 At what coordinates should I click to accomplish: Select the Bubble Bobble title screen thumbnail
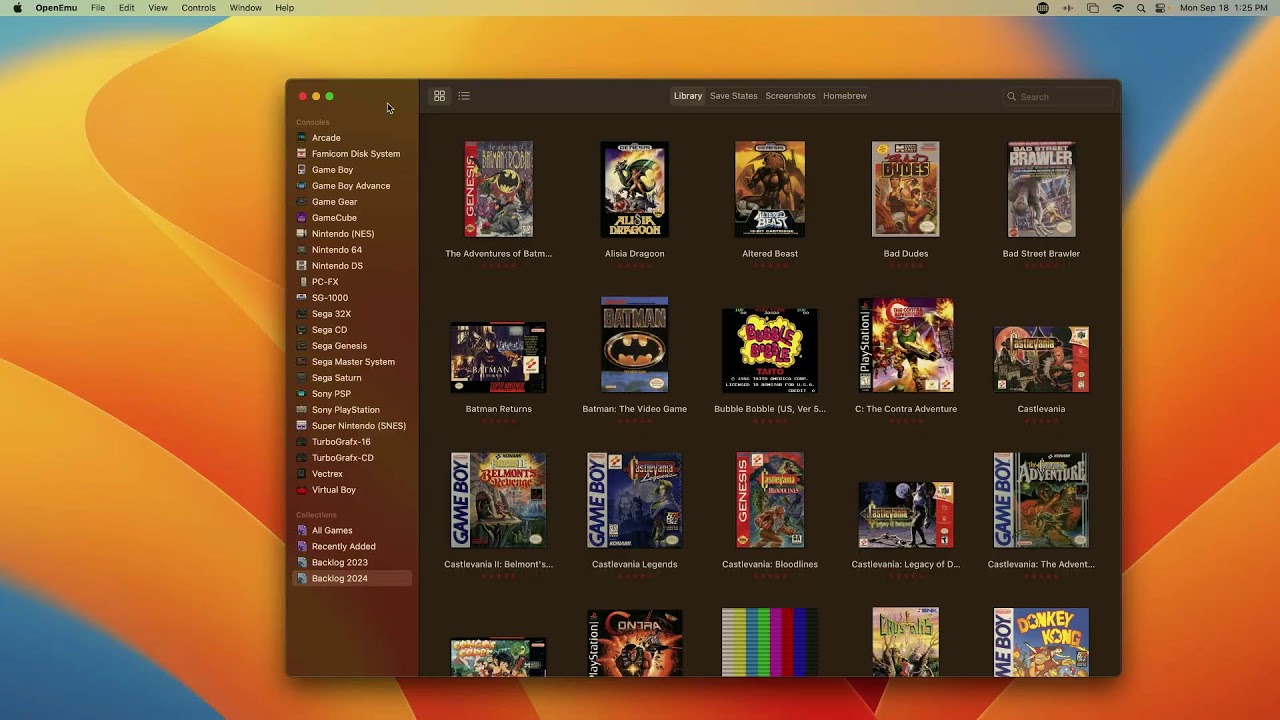tap(770, 350)
